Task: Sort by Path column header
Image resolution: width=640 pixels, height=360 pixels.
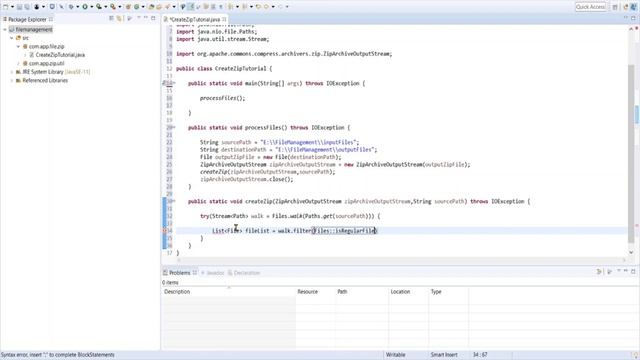Action: pos(362,291)
